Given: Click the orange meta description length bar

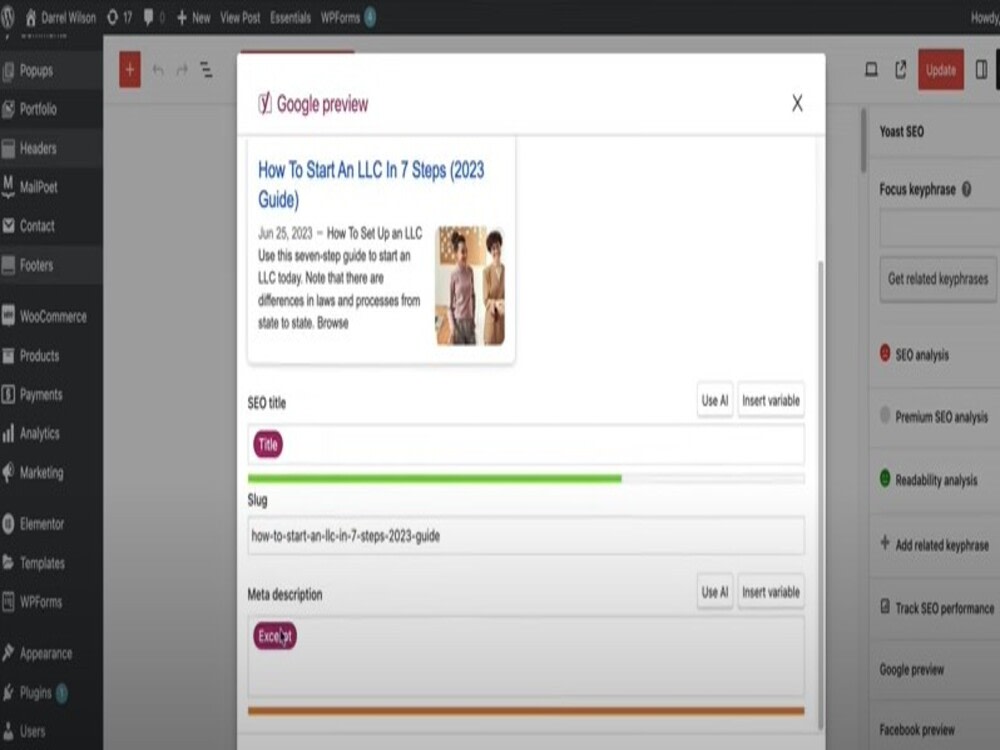Looking at the screenshot, I should [526, 711].
